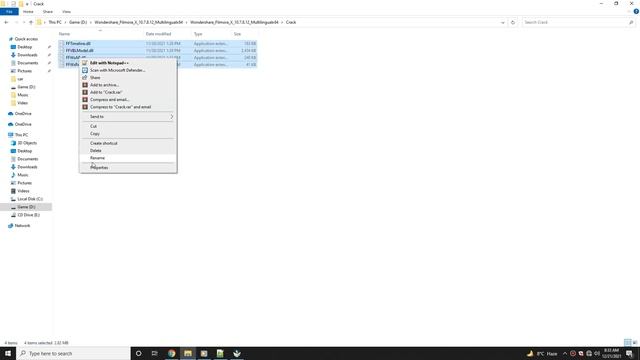
Task: Choose Add to "Crack.rar"
Action: pos(106,92)
